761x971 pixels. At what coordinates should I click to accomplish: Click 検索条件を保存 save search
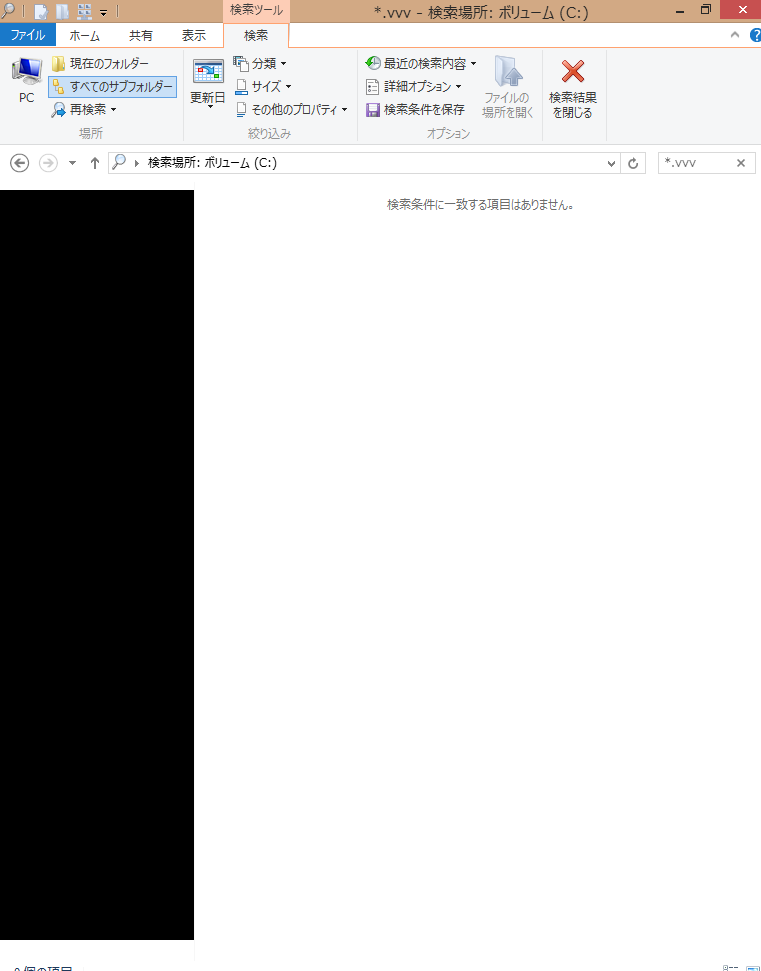point(415,110)
